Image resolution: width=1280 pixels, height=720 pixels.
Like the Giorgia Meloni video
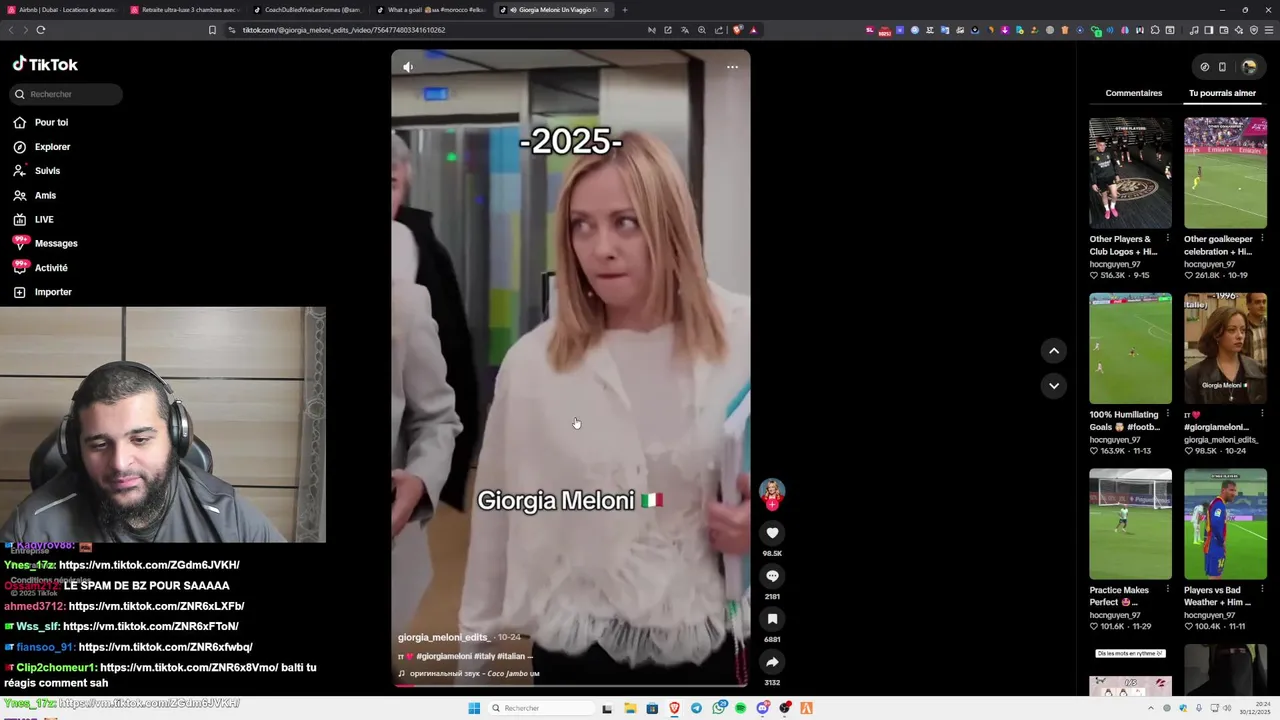pos(772,533)
